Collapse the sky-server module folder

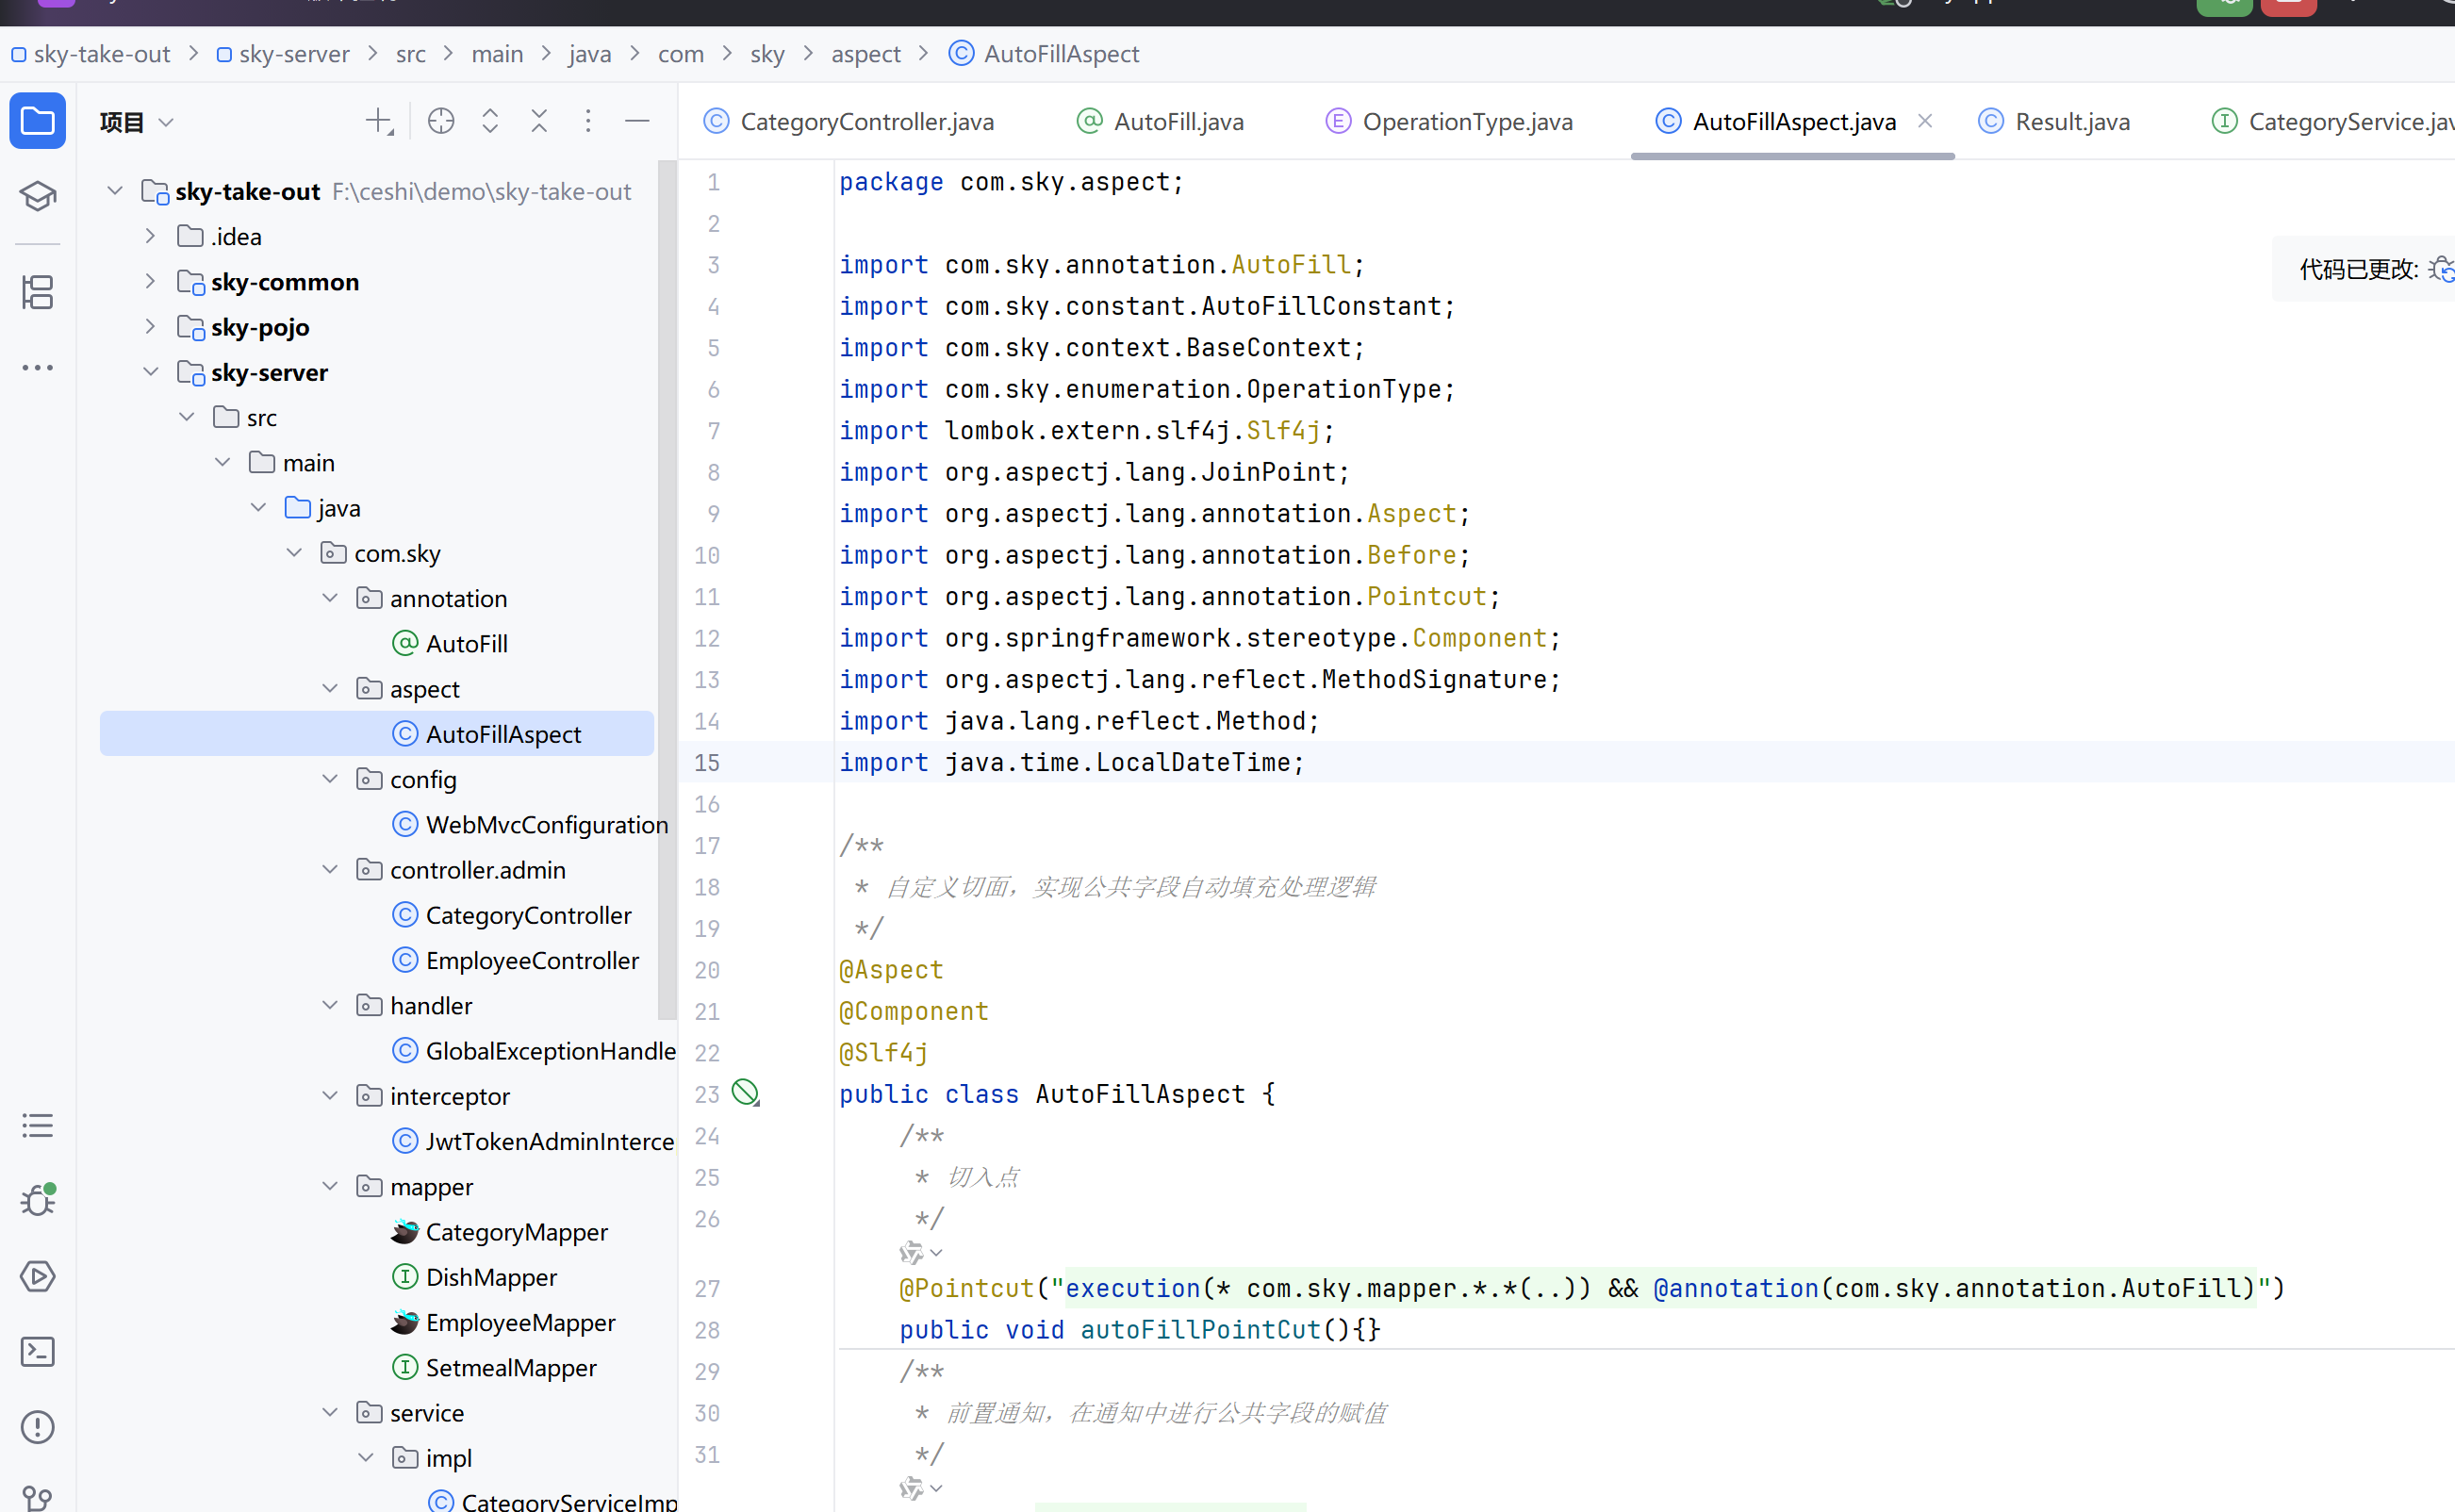point(150,372)
